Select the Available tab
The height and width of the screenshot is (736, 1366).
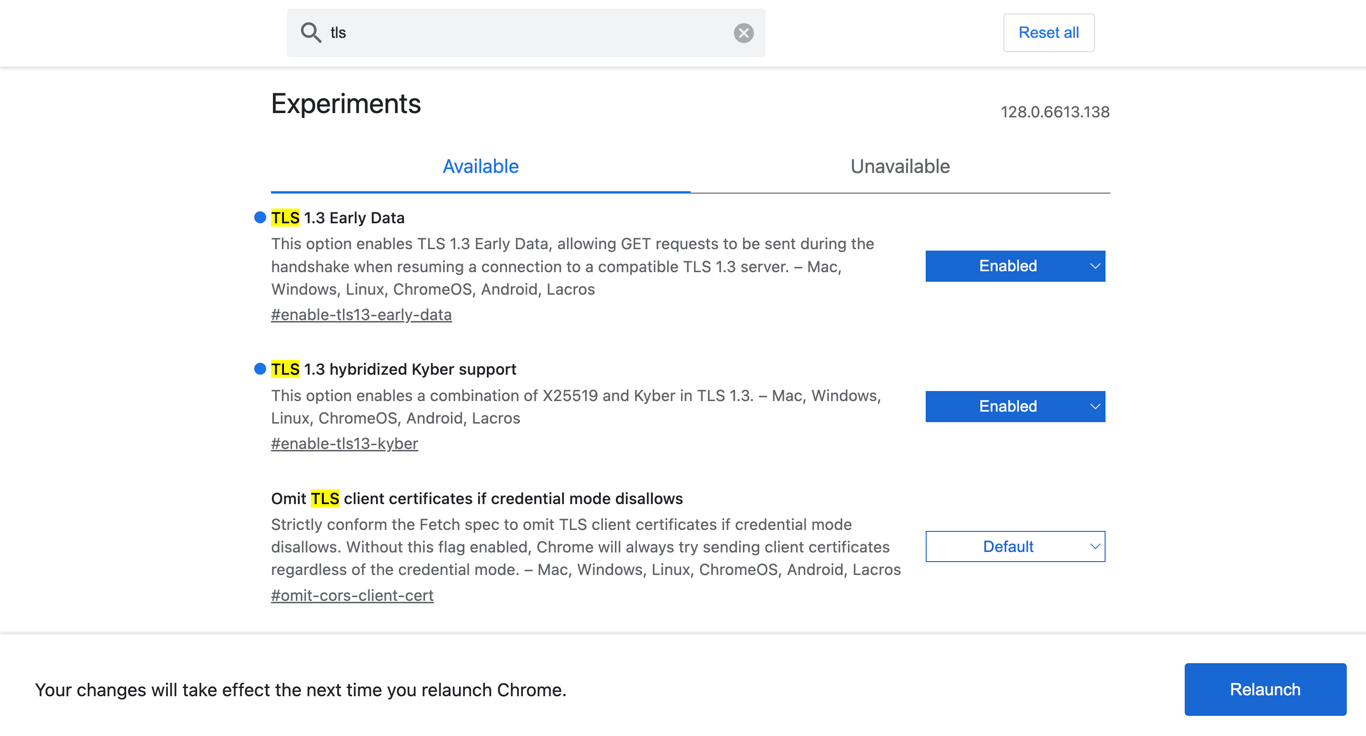pos(481,166)
